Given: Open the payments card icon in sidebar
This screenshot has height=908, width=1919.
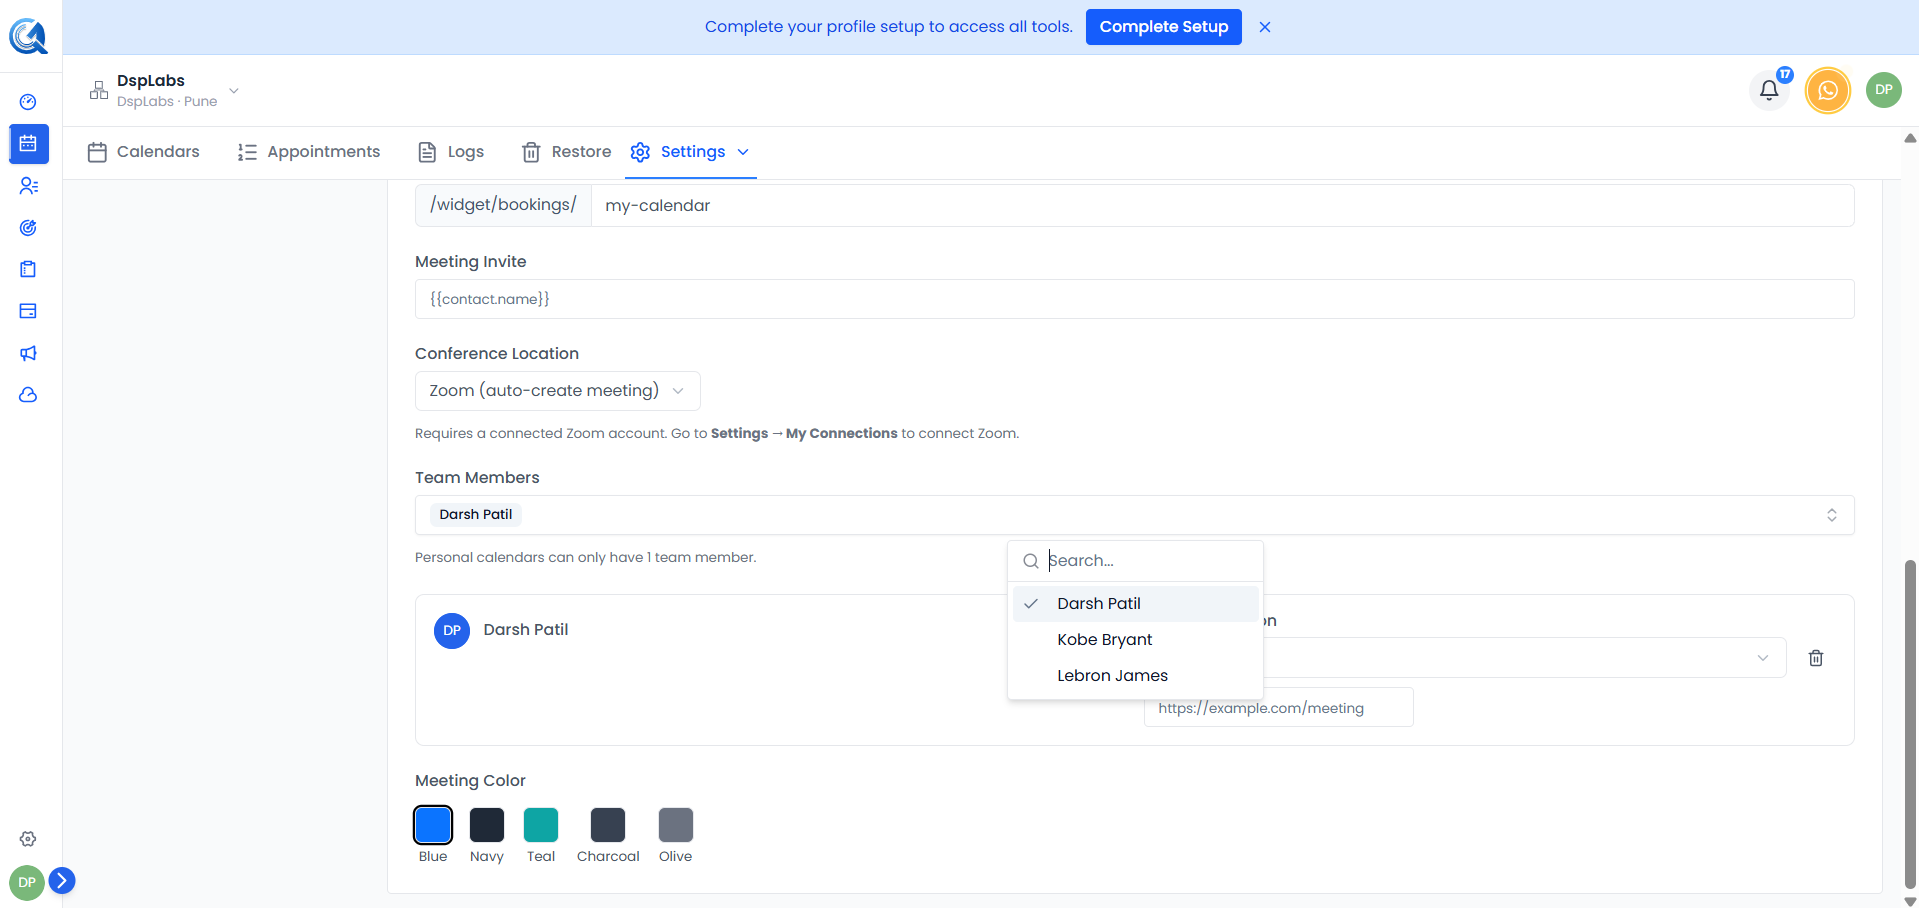Looking at the screenshot, I should [x=28, y=311].
